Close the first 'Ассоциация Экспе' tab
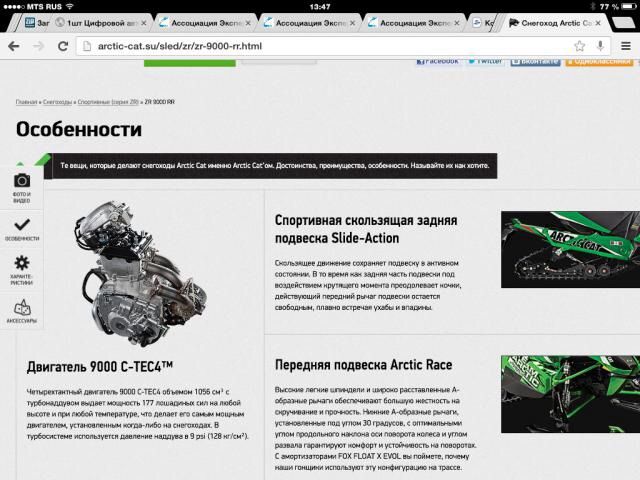Image resolution: width=640 pixels, height=480 pixels. tap(248, 23)
